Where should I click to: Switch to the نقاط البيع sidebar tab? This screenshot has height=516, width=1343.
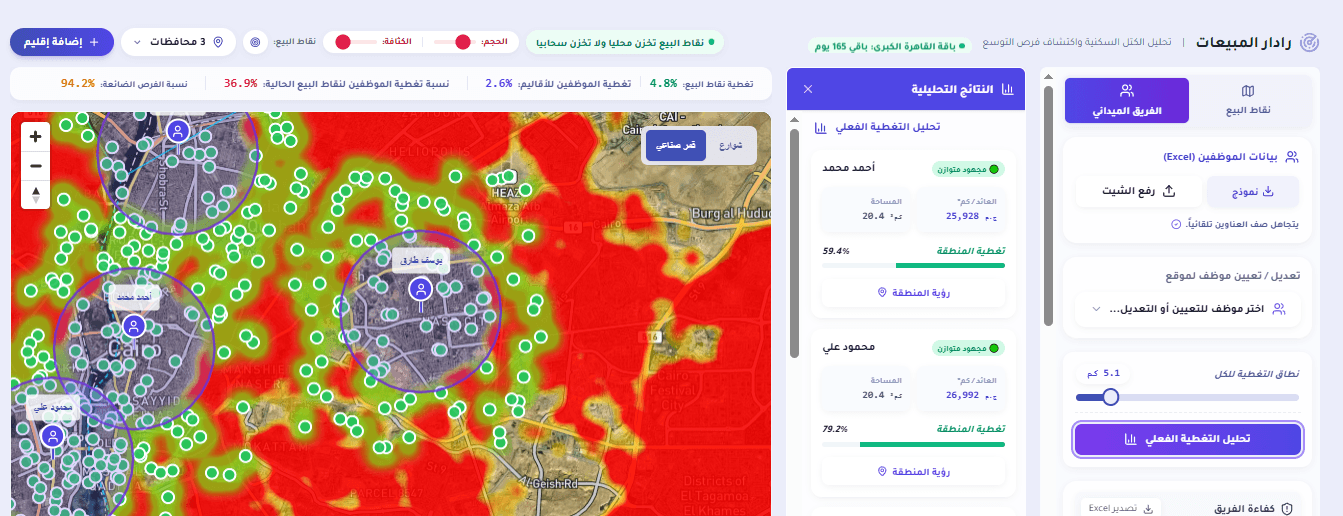1247,100
